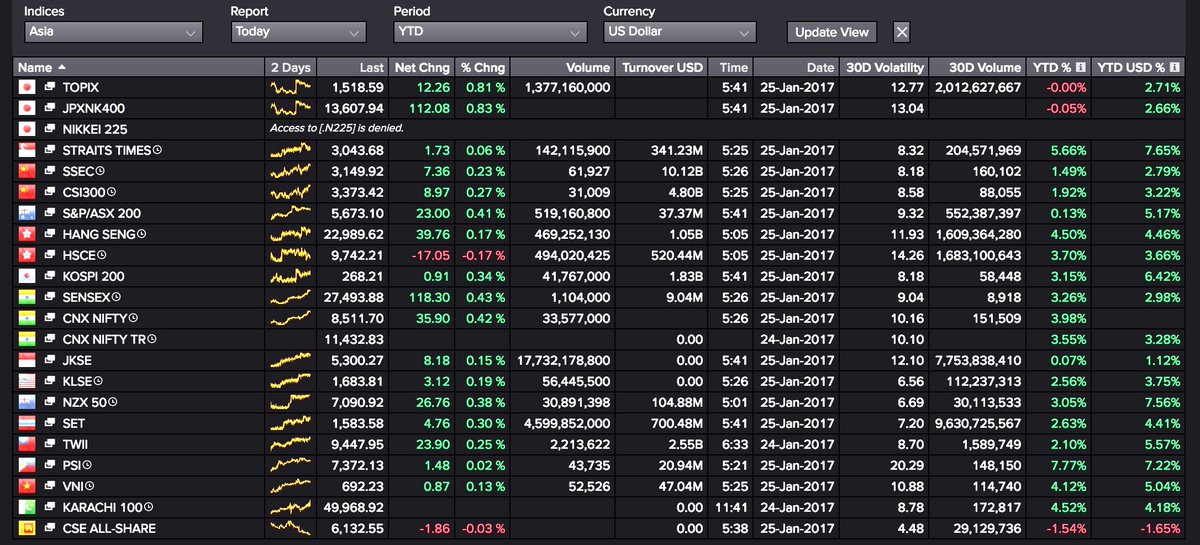This screenshot has height=545, width=1200.
Task: Click the info icon in YTD USD % header
Action: (x=1176, y=68)
